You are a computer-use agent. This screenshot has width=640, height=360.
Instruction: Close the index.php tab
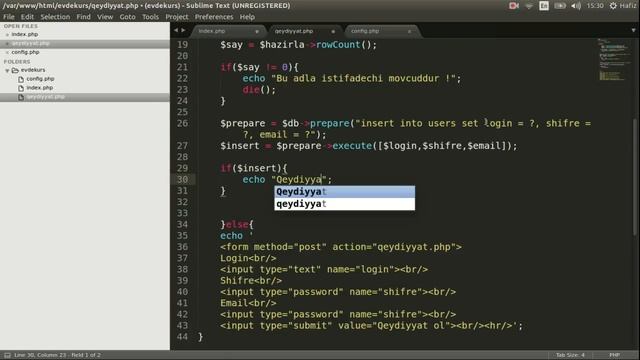point(257,31)
